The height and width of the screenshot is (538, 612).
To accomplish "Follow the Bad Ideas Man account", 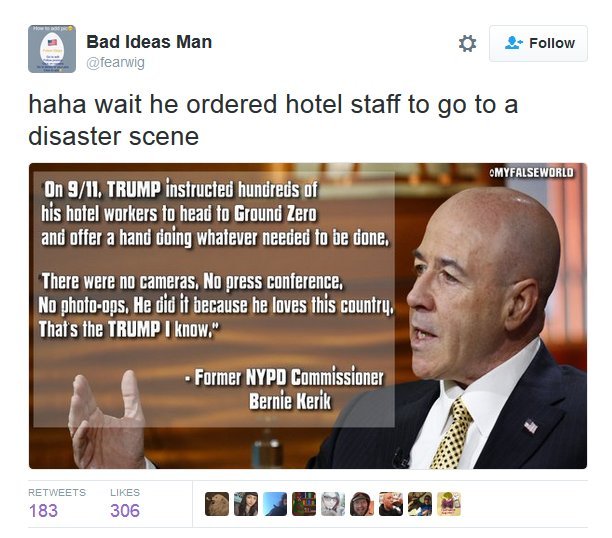I will pyautogui.click(x=538, y=43).
